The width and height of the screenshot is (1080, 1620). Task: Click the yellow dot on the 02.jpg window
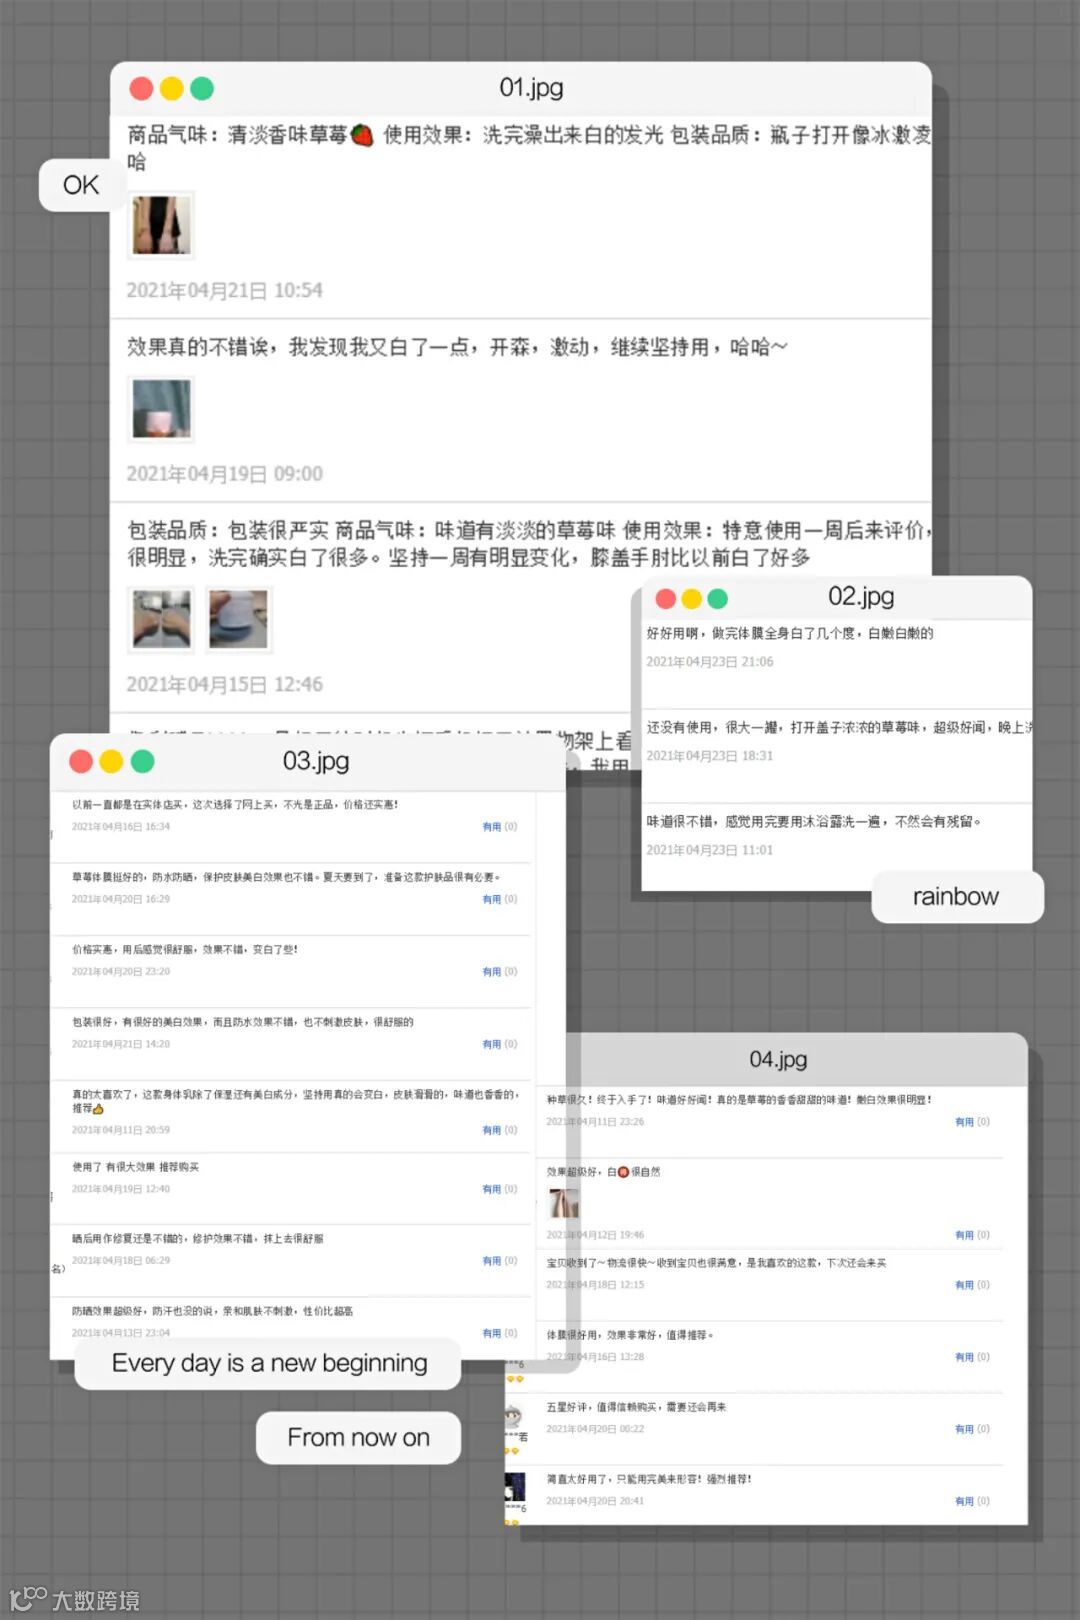coord(692,599)
